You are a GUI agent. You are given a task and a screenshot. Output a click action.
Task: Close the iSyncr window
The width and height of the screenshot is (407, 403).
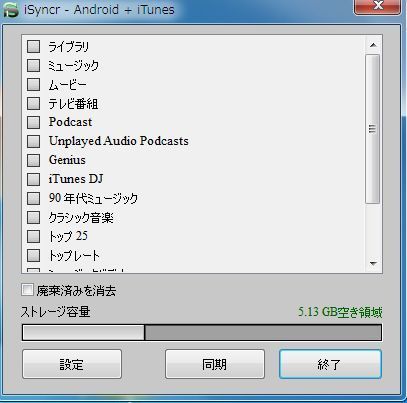378,6
